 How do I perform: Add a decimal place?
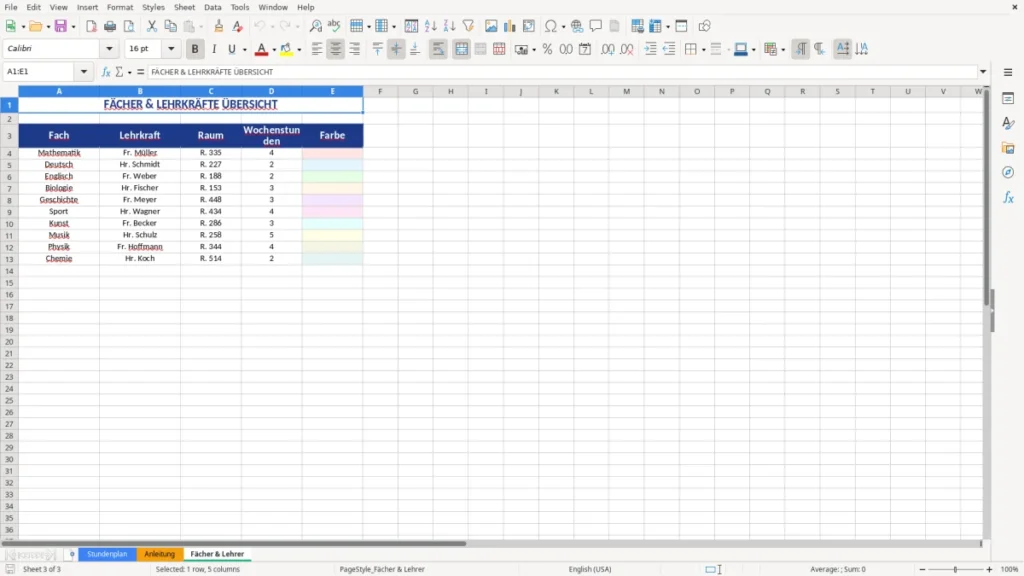607,49
